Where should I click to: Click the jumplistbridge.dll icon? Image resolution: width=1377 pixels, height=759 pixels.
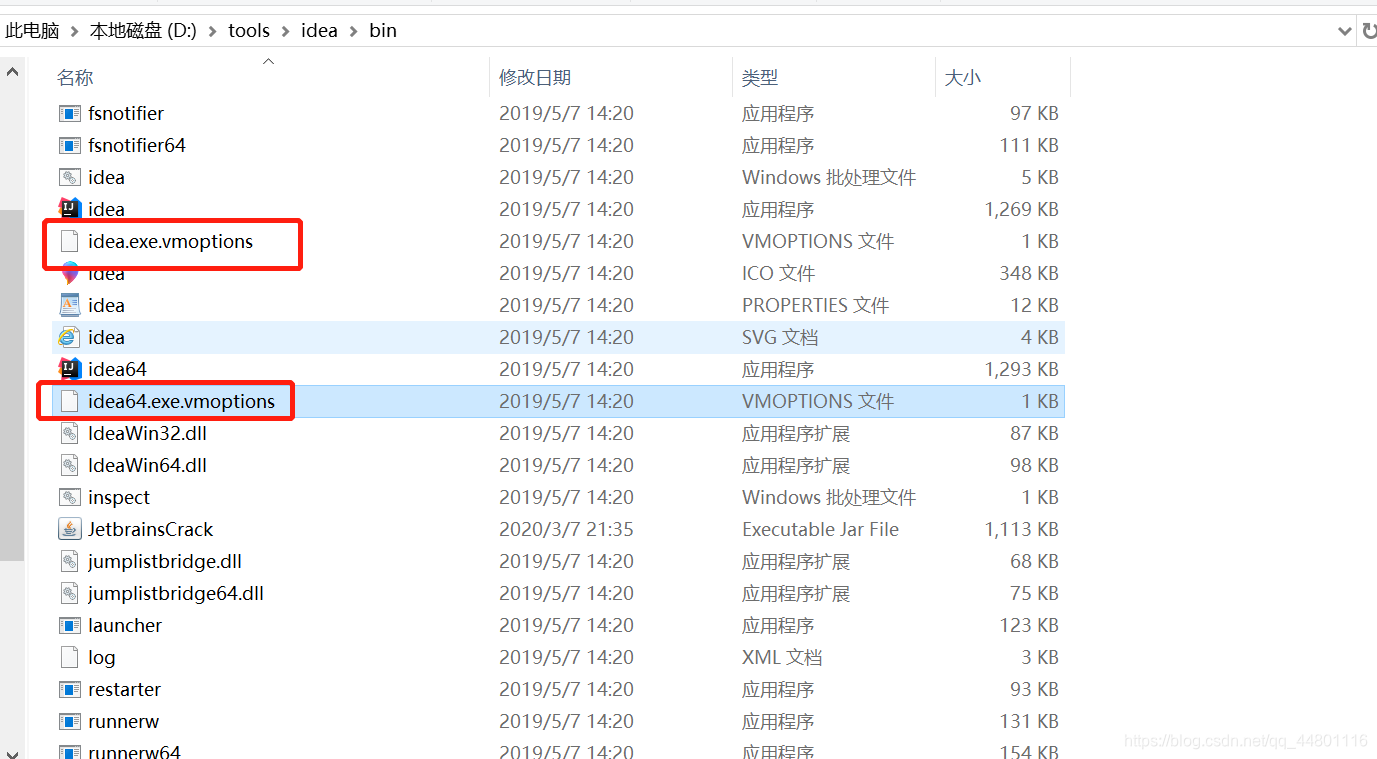pos(69,561)
